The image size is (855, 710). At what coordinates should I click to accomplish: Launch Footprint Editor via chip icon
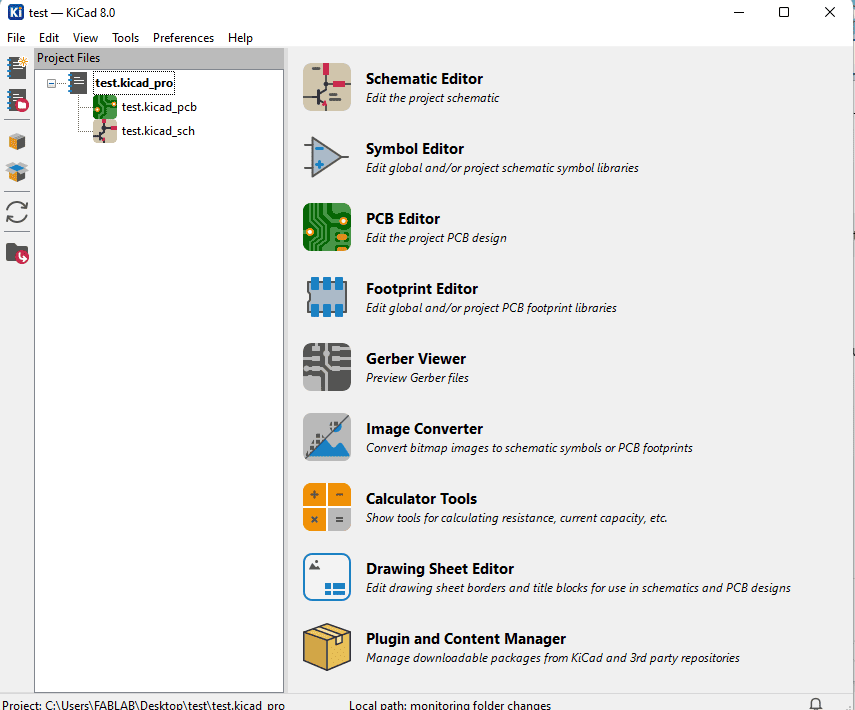tap(327, 297)
